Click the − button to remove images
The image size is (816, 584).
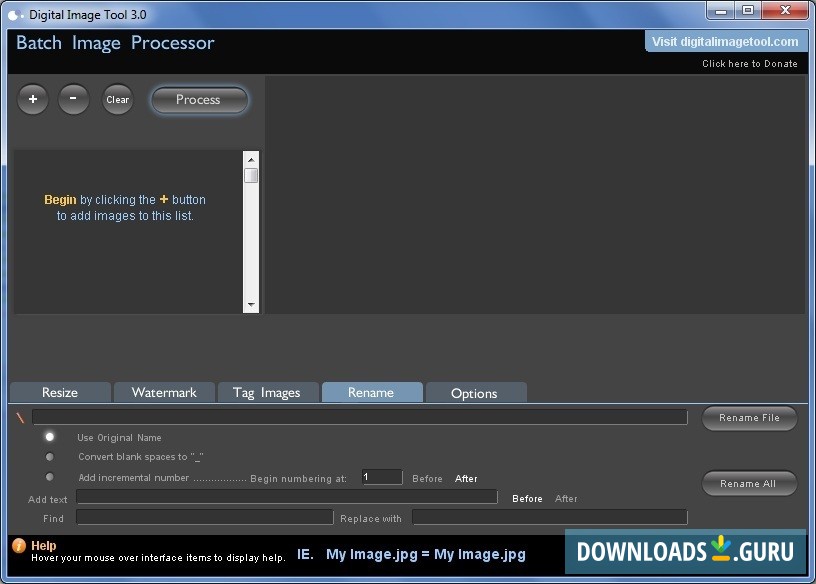coord(73,99)
